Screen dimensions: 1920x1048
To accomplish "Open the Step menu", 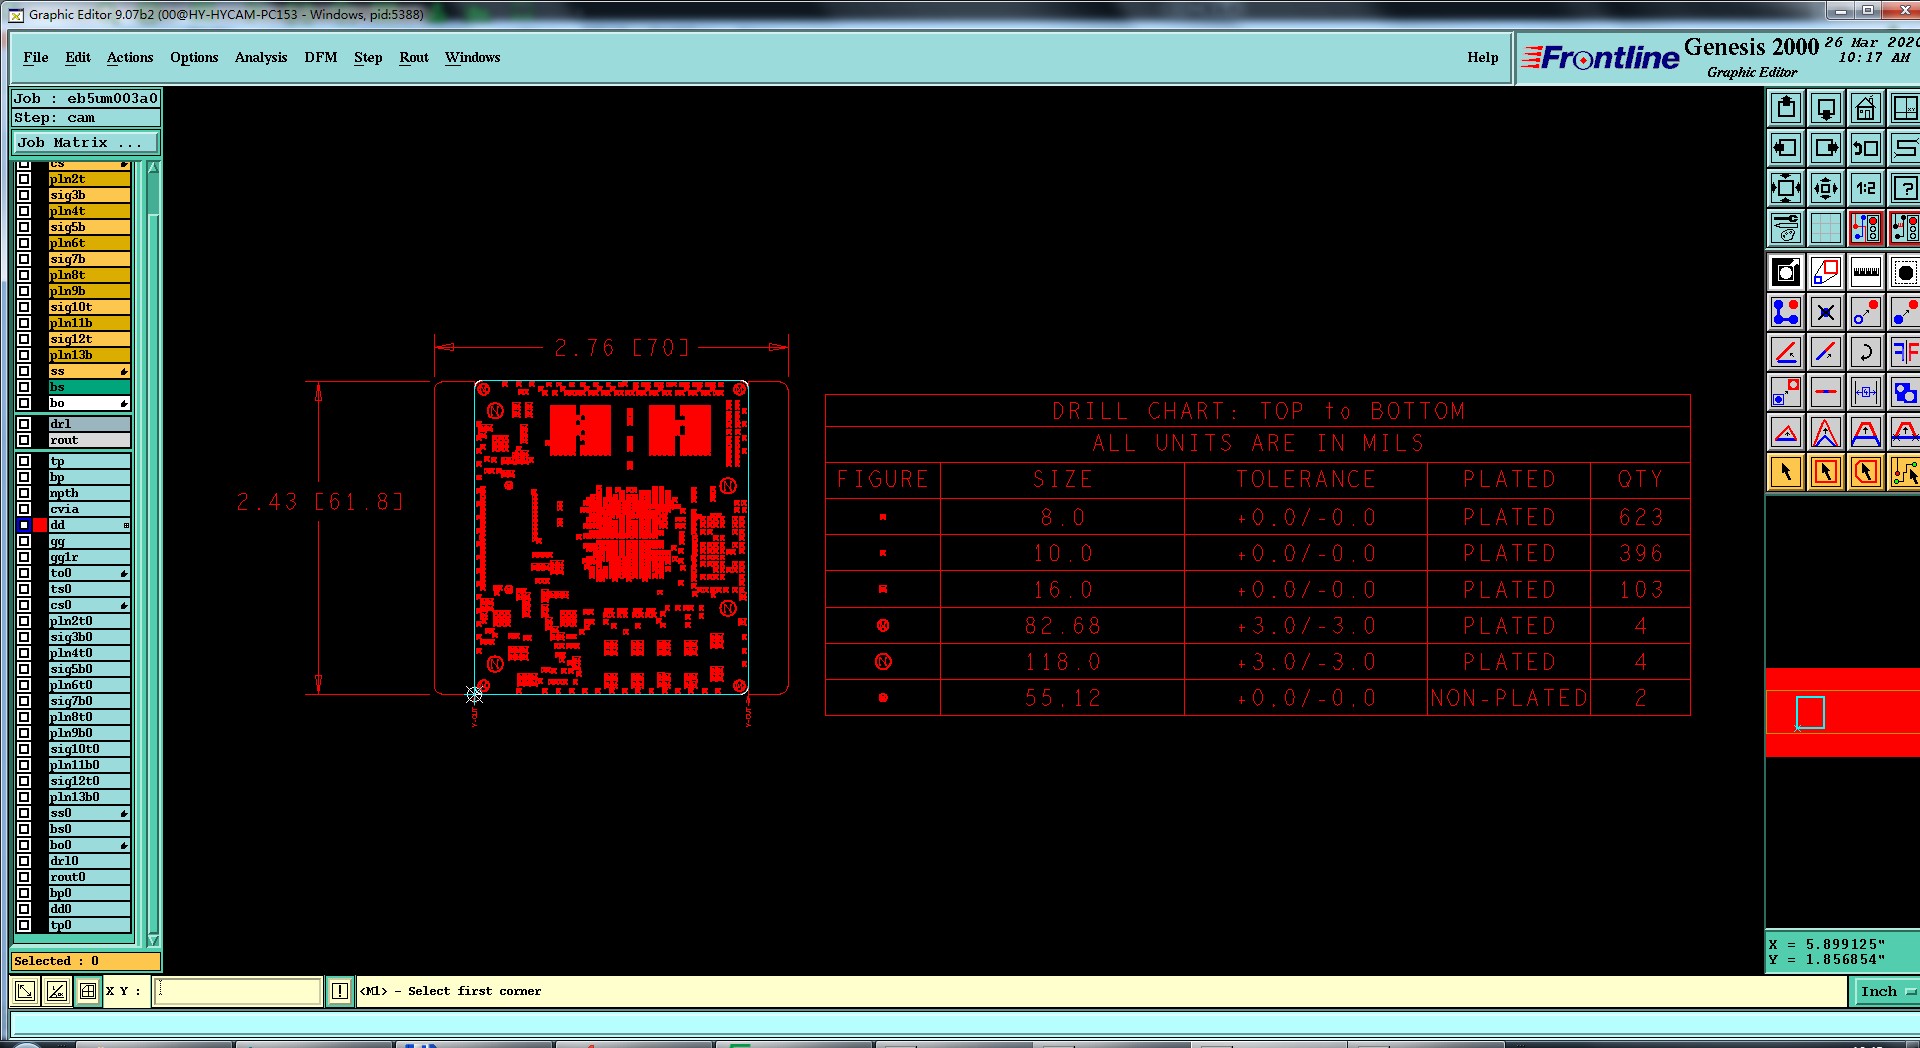I will pyautogui.click(x=368, y=57).
